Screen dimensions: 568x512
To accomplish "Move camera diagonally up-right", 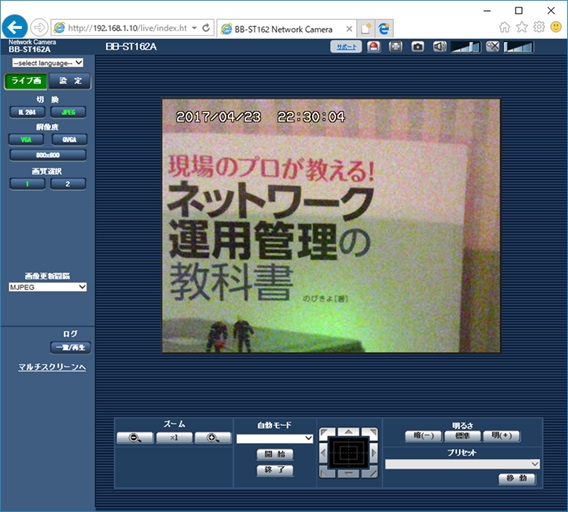I will pyautogui.click(x=370, y=433).
